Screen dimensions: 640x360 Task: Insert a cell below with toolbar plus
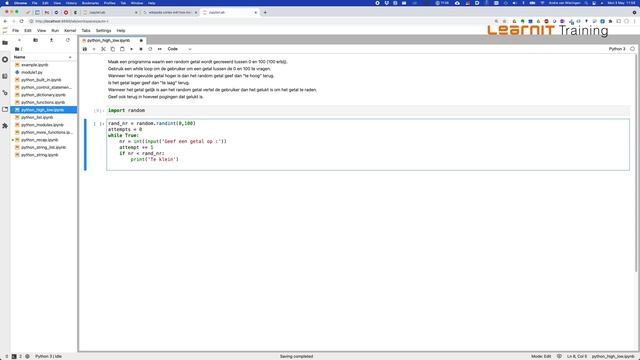(94, 49)
